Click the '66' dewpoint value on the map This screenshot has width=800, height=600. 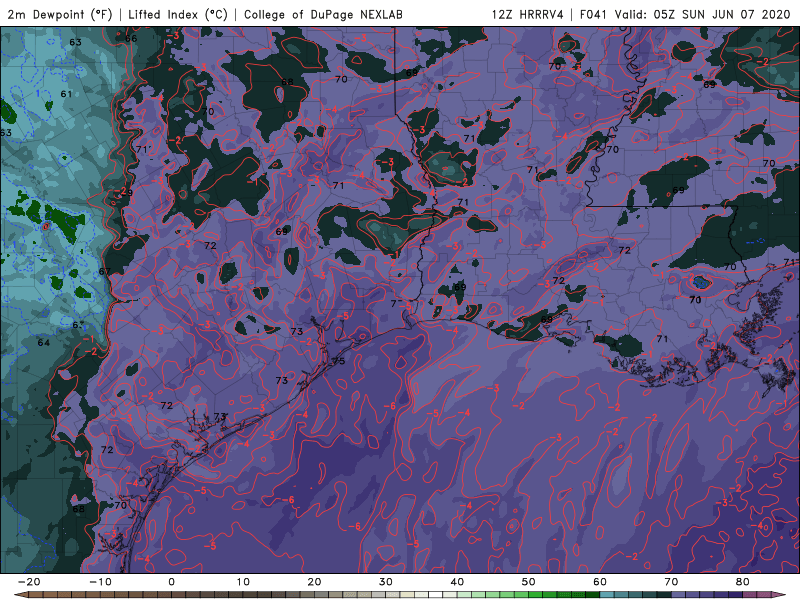(x=131, y=38)
